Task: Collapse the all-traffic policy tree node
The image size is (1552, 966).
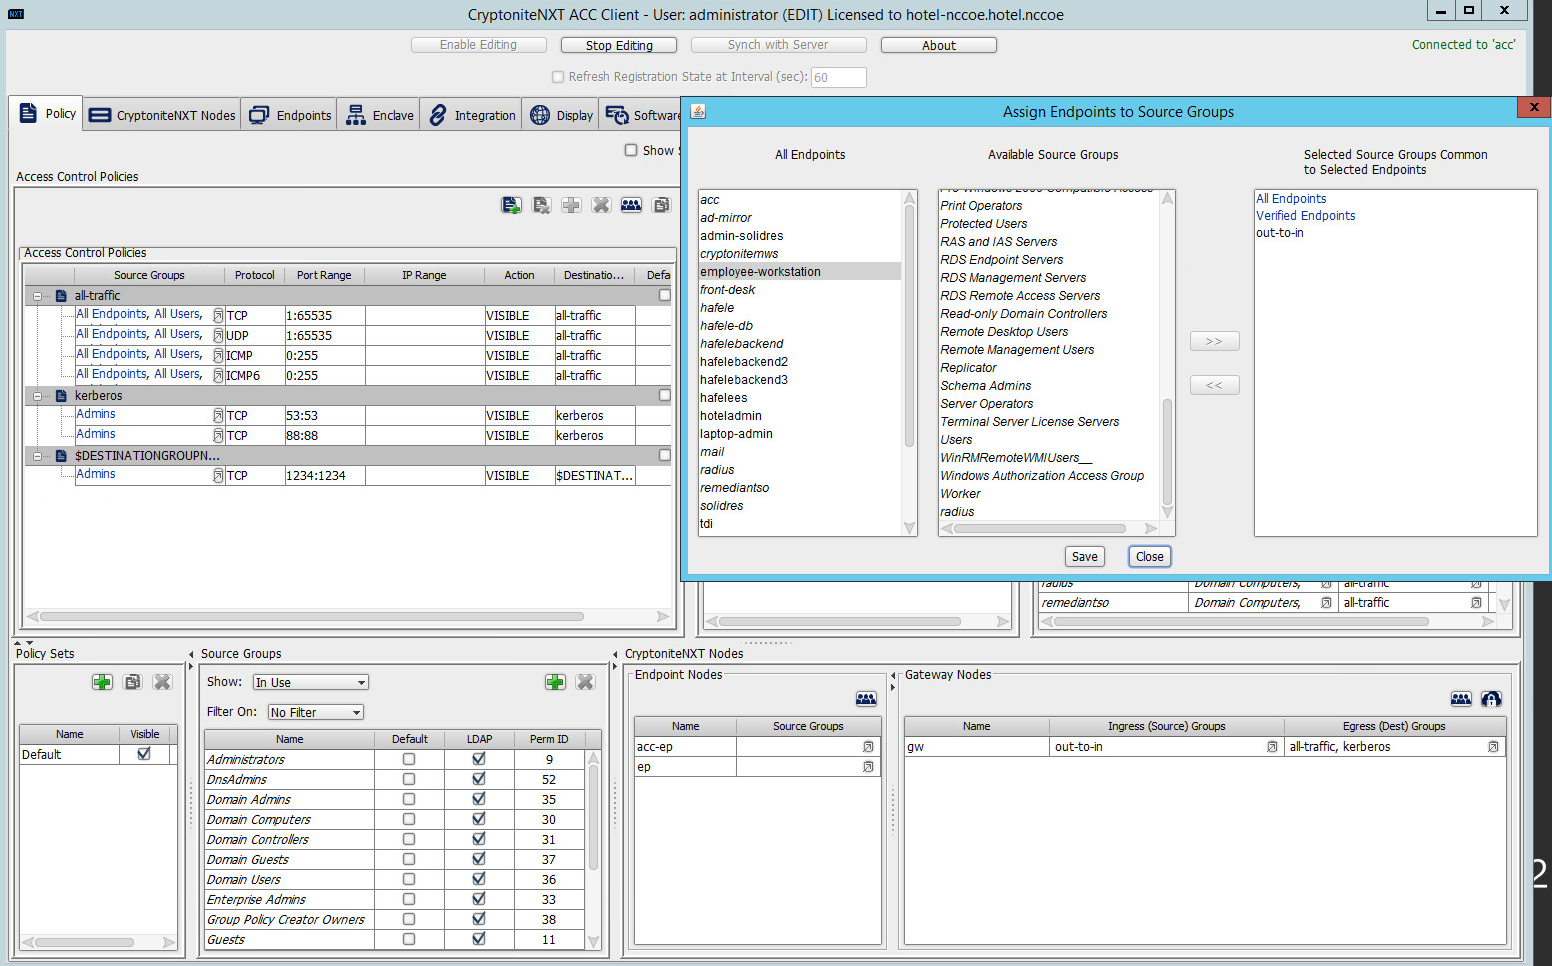Action: tap(38, 296)
